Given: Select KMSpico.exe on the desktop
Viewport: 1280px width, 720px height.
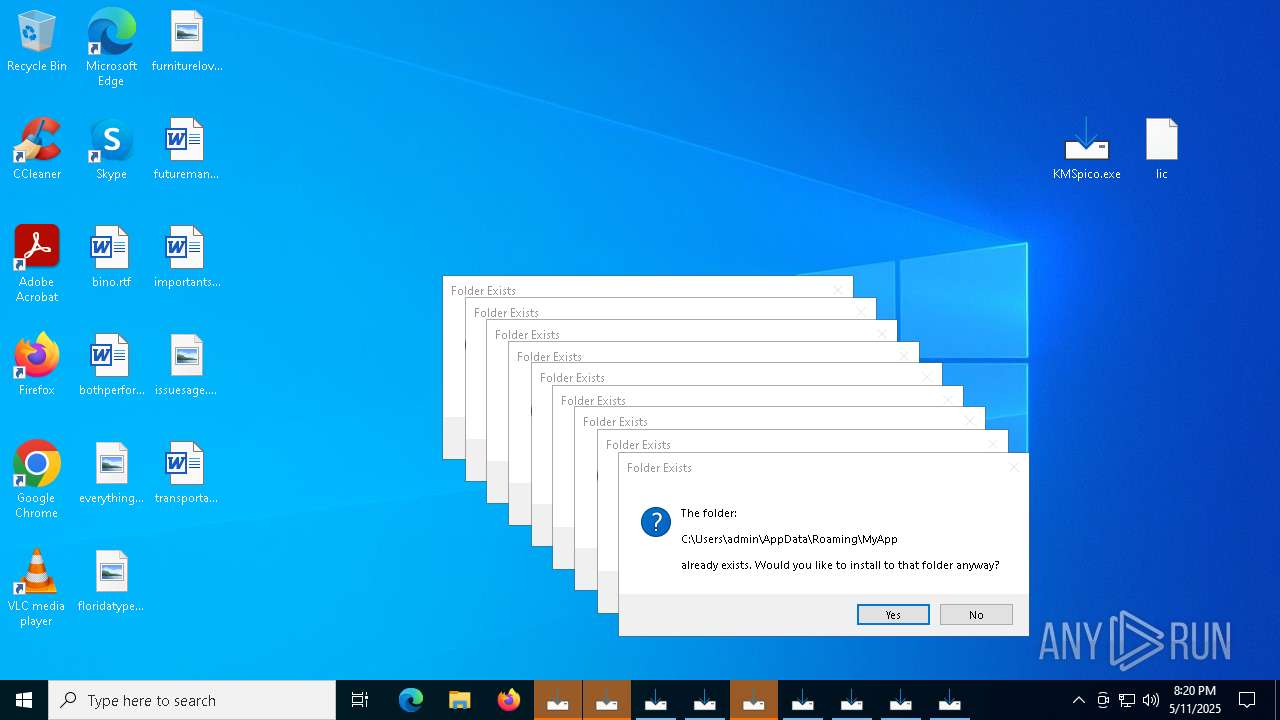Looking at the screenshot, I should (1087, 150).
